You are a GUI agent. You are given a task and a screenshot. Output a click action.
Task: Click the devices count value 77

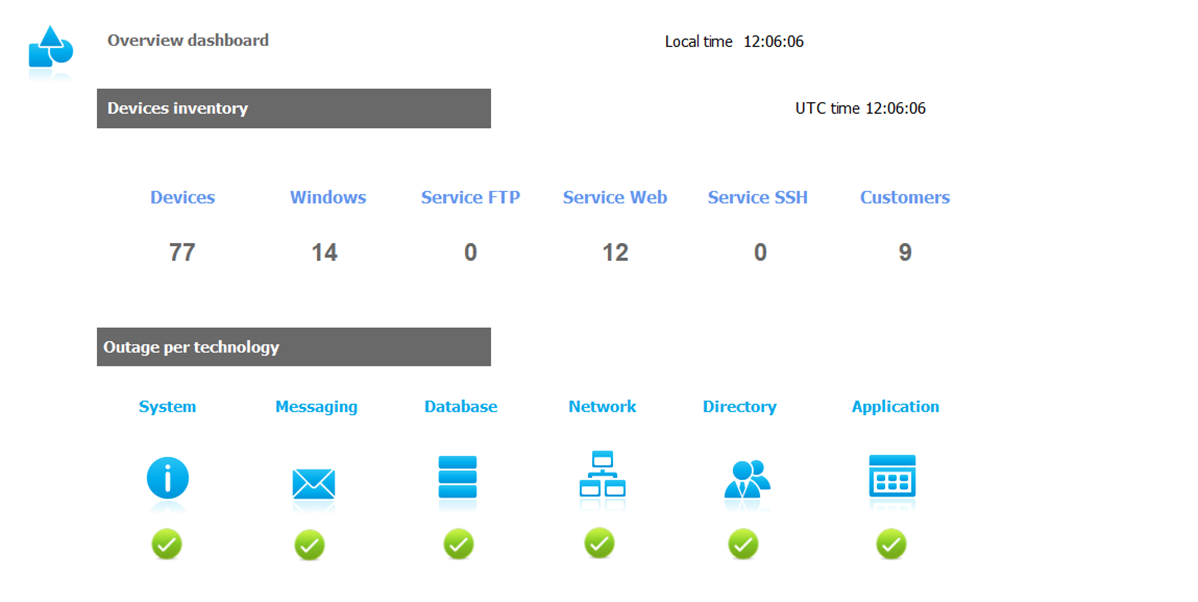182,253
